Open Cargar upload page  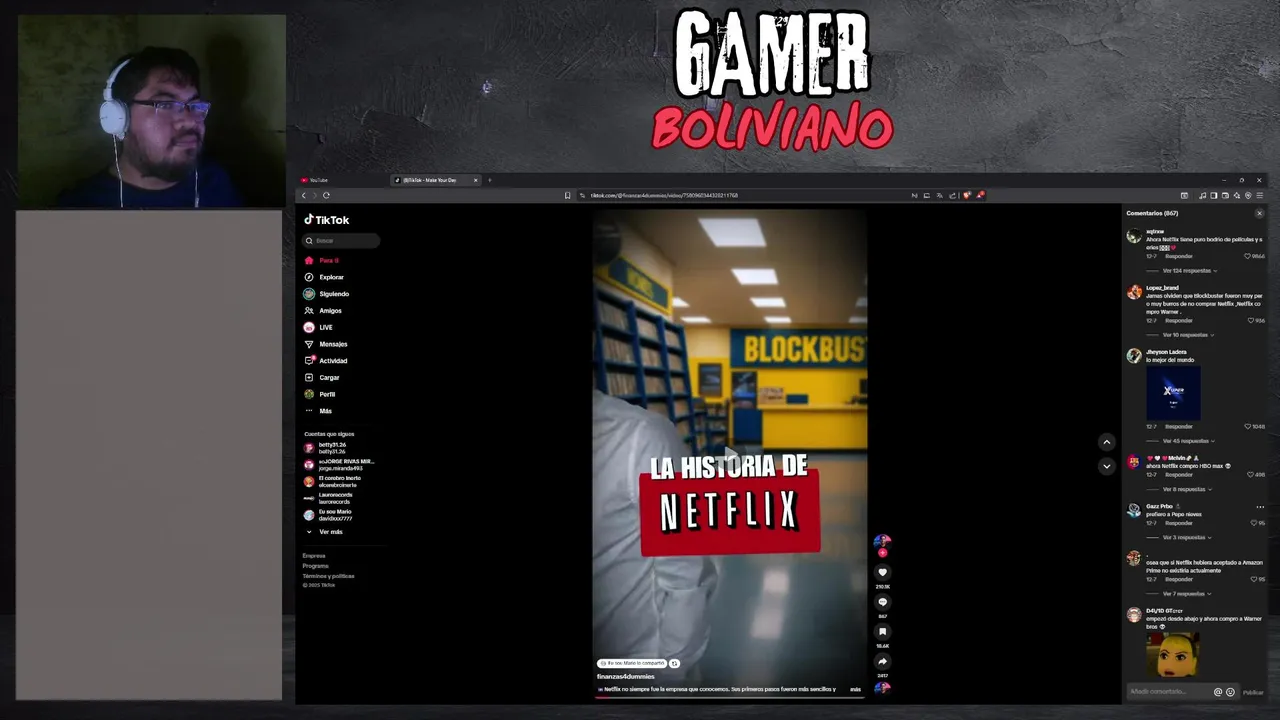(322, 378)
